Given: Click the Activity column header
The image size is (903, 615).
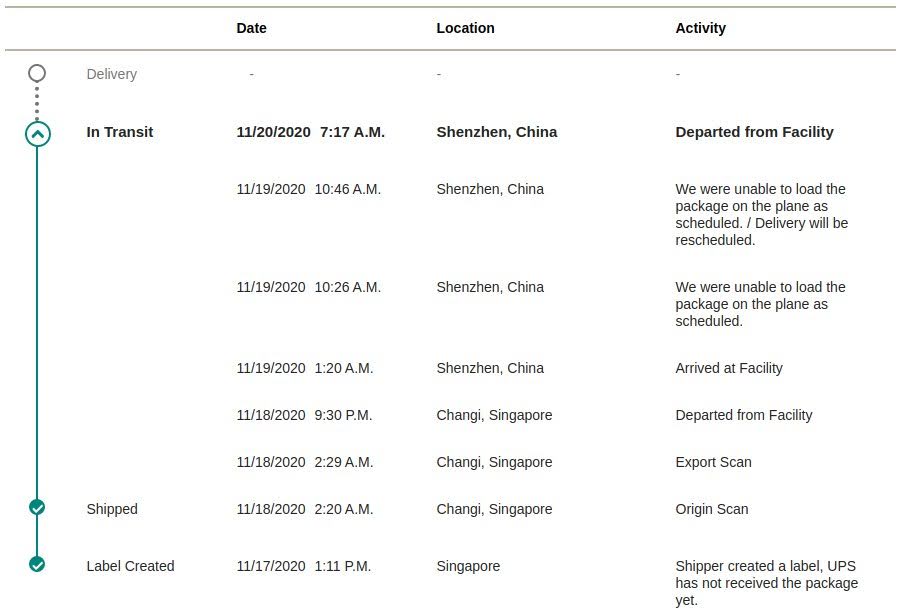Looking at the screenshot, I should click(700, 28).
